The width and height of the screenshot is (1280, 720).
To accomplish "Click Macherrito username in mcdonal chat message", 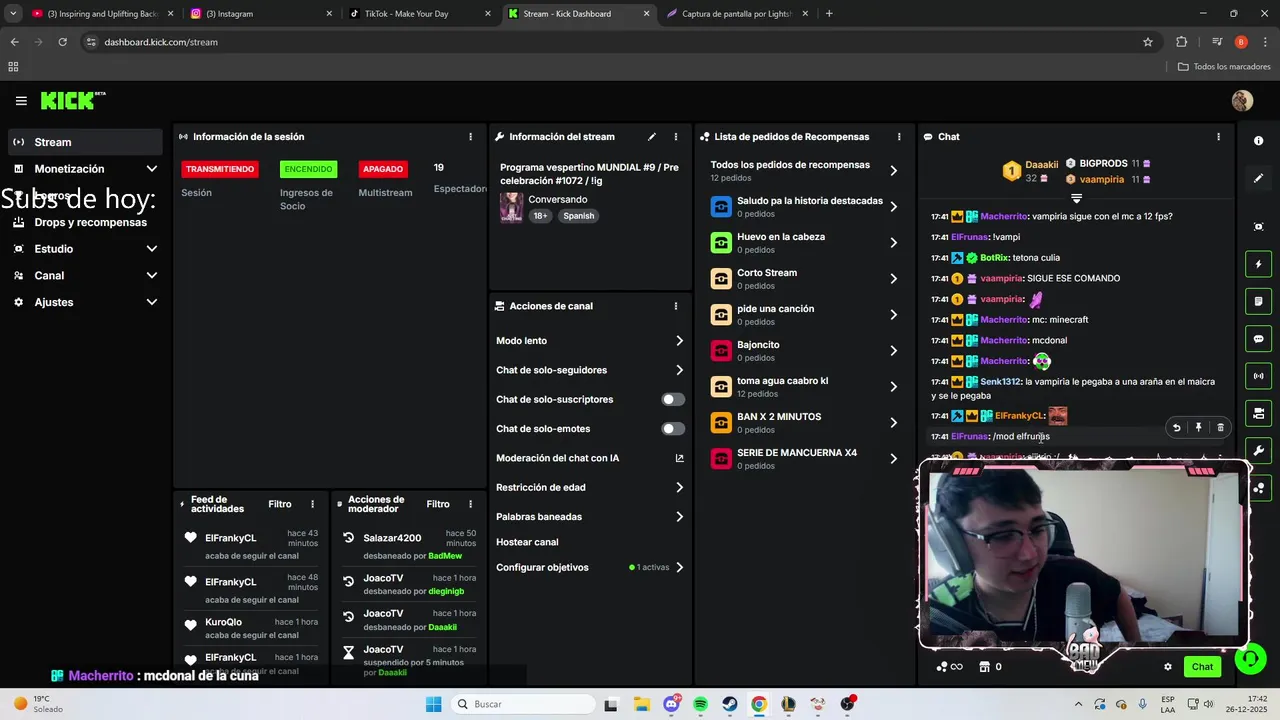I will click(x=1004, y=341).
